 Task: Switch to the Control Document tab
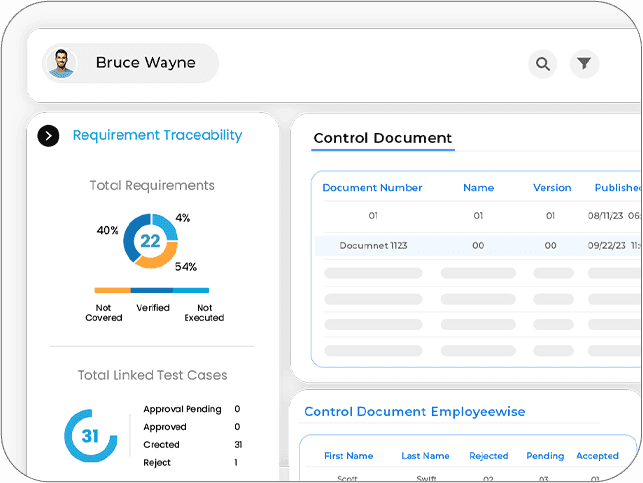click(x=383, y=138)
